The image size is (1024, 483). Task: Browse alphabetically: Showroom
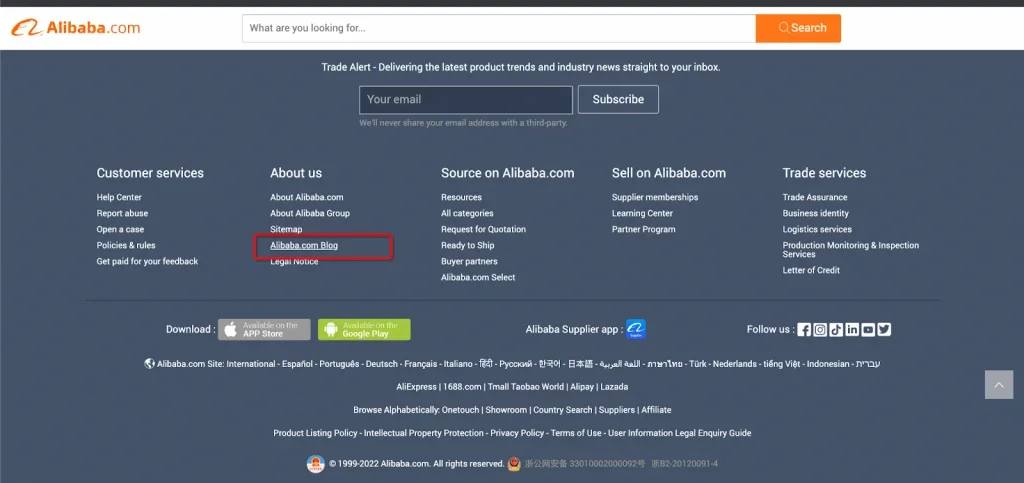tap(506, 410)
